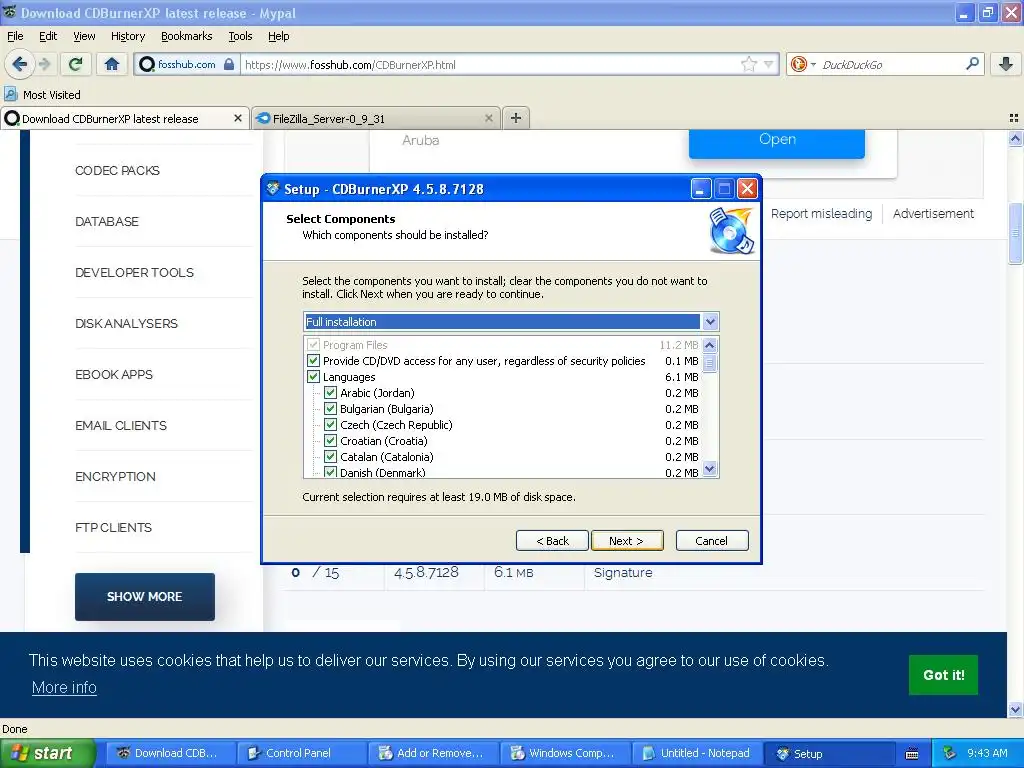The height and width of the screenshot is (768, 1024).
Task: Click the components list scroll-down arrow
Action: [x=710, y=468]
